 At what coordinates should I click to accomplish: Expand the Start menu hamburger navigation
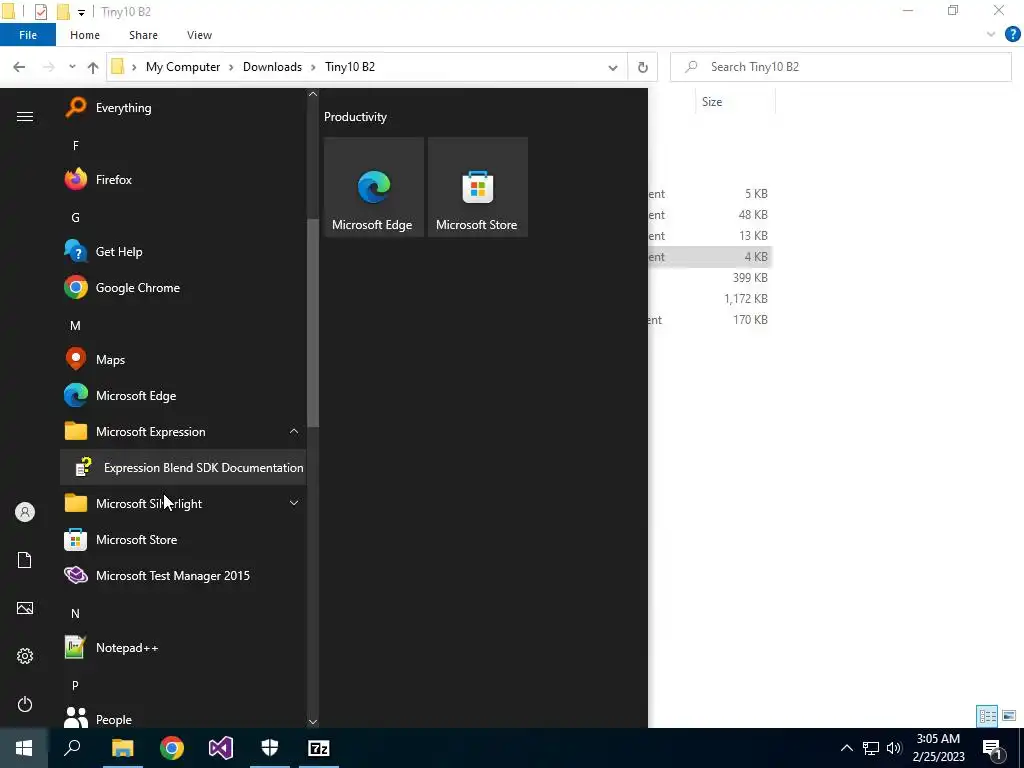pos(25,116)
